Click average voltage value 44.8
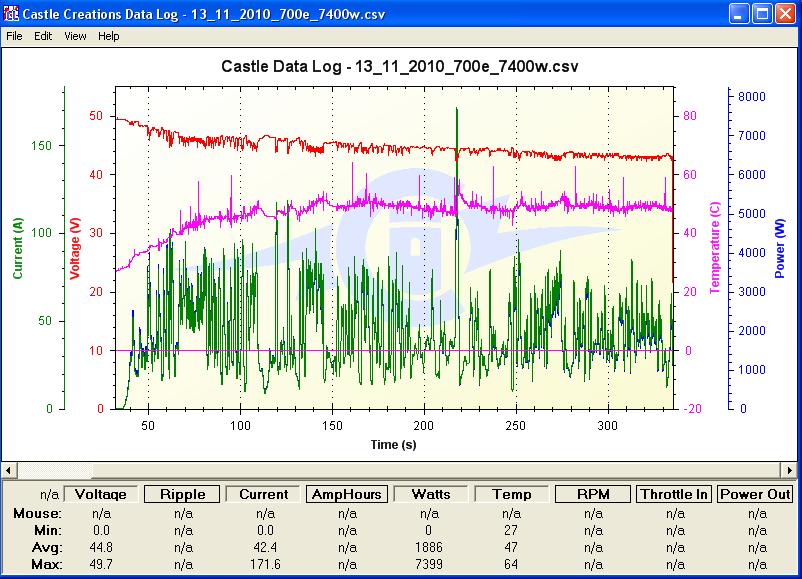The width and height of the screenshot is (802, 579). click(x=101, y=548)
